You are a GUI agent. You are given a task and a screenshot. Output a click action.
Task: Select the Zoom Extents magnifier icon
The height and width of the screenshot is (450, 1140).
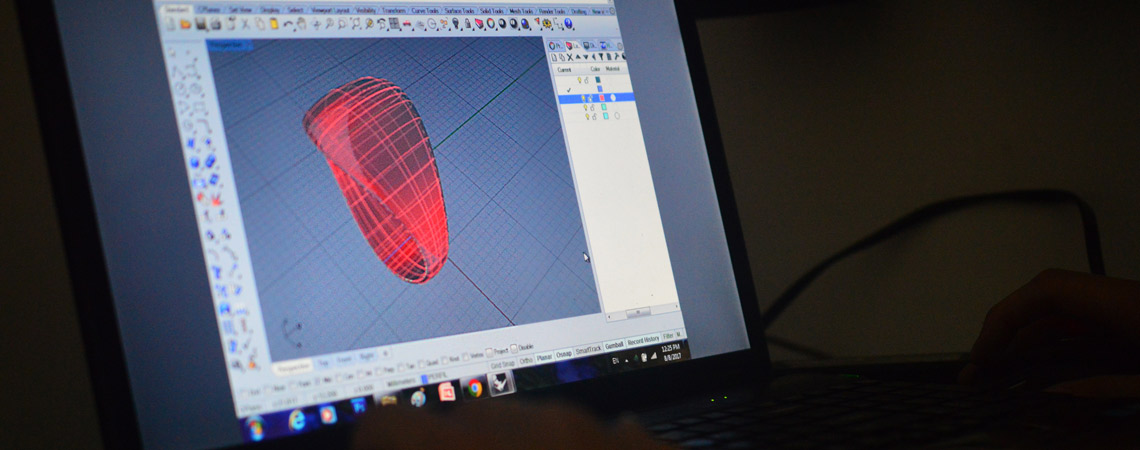click(355, 23)
